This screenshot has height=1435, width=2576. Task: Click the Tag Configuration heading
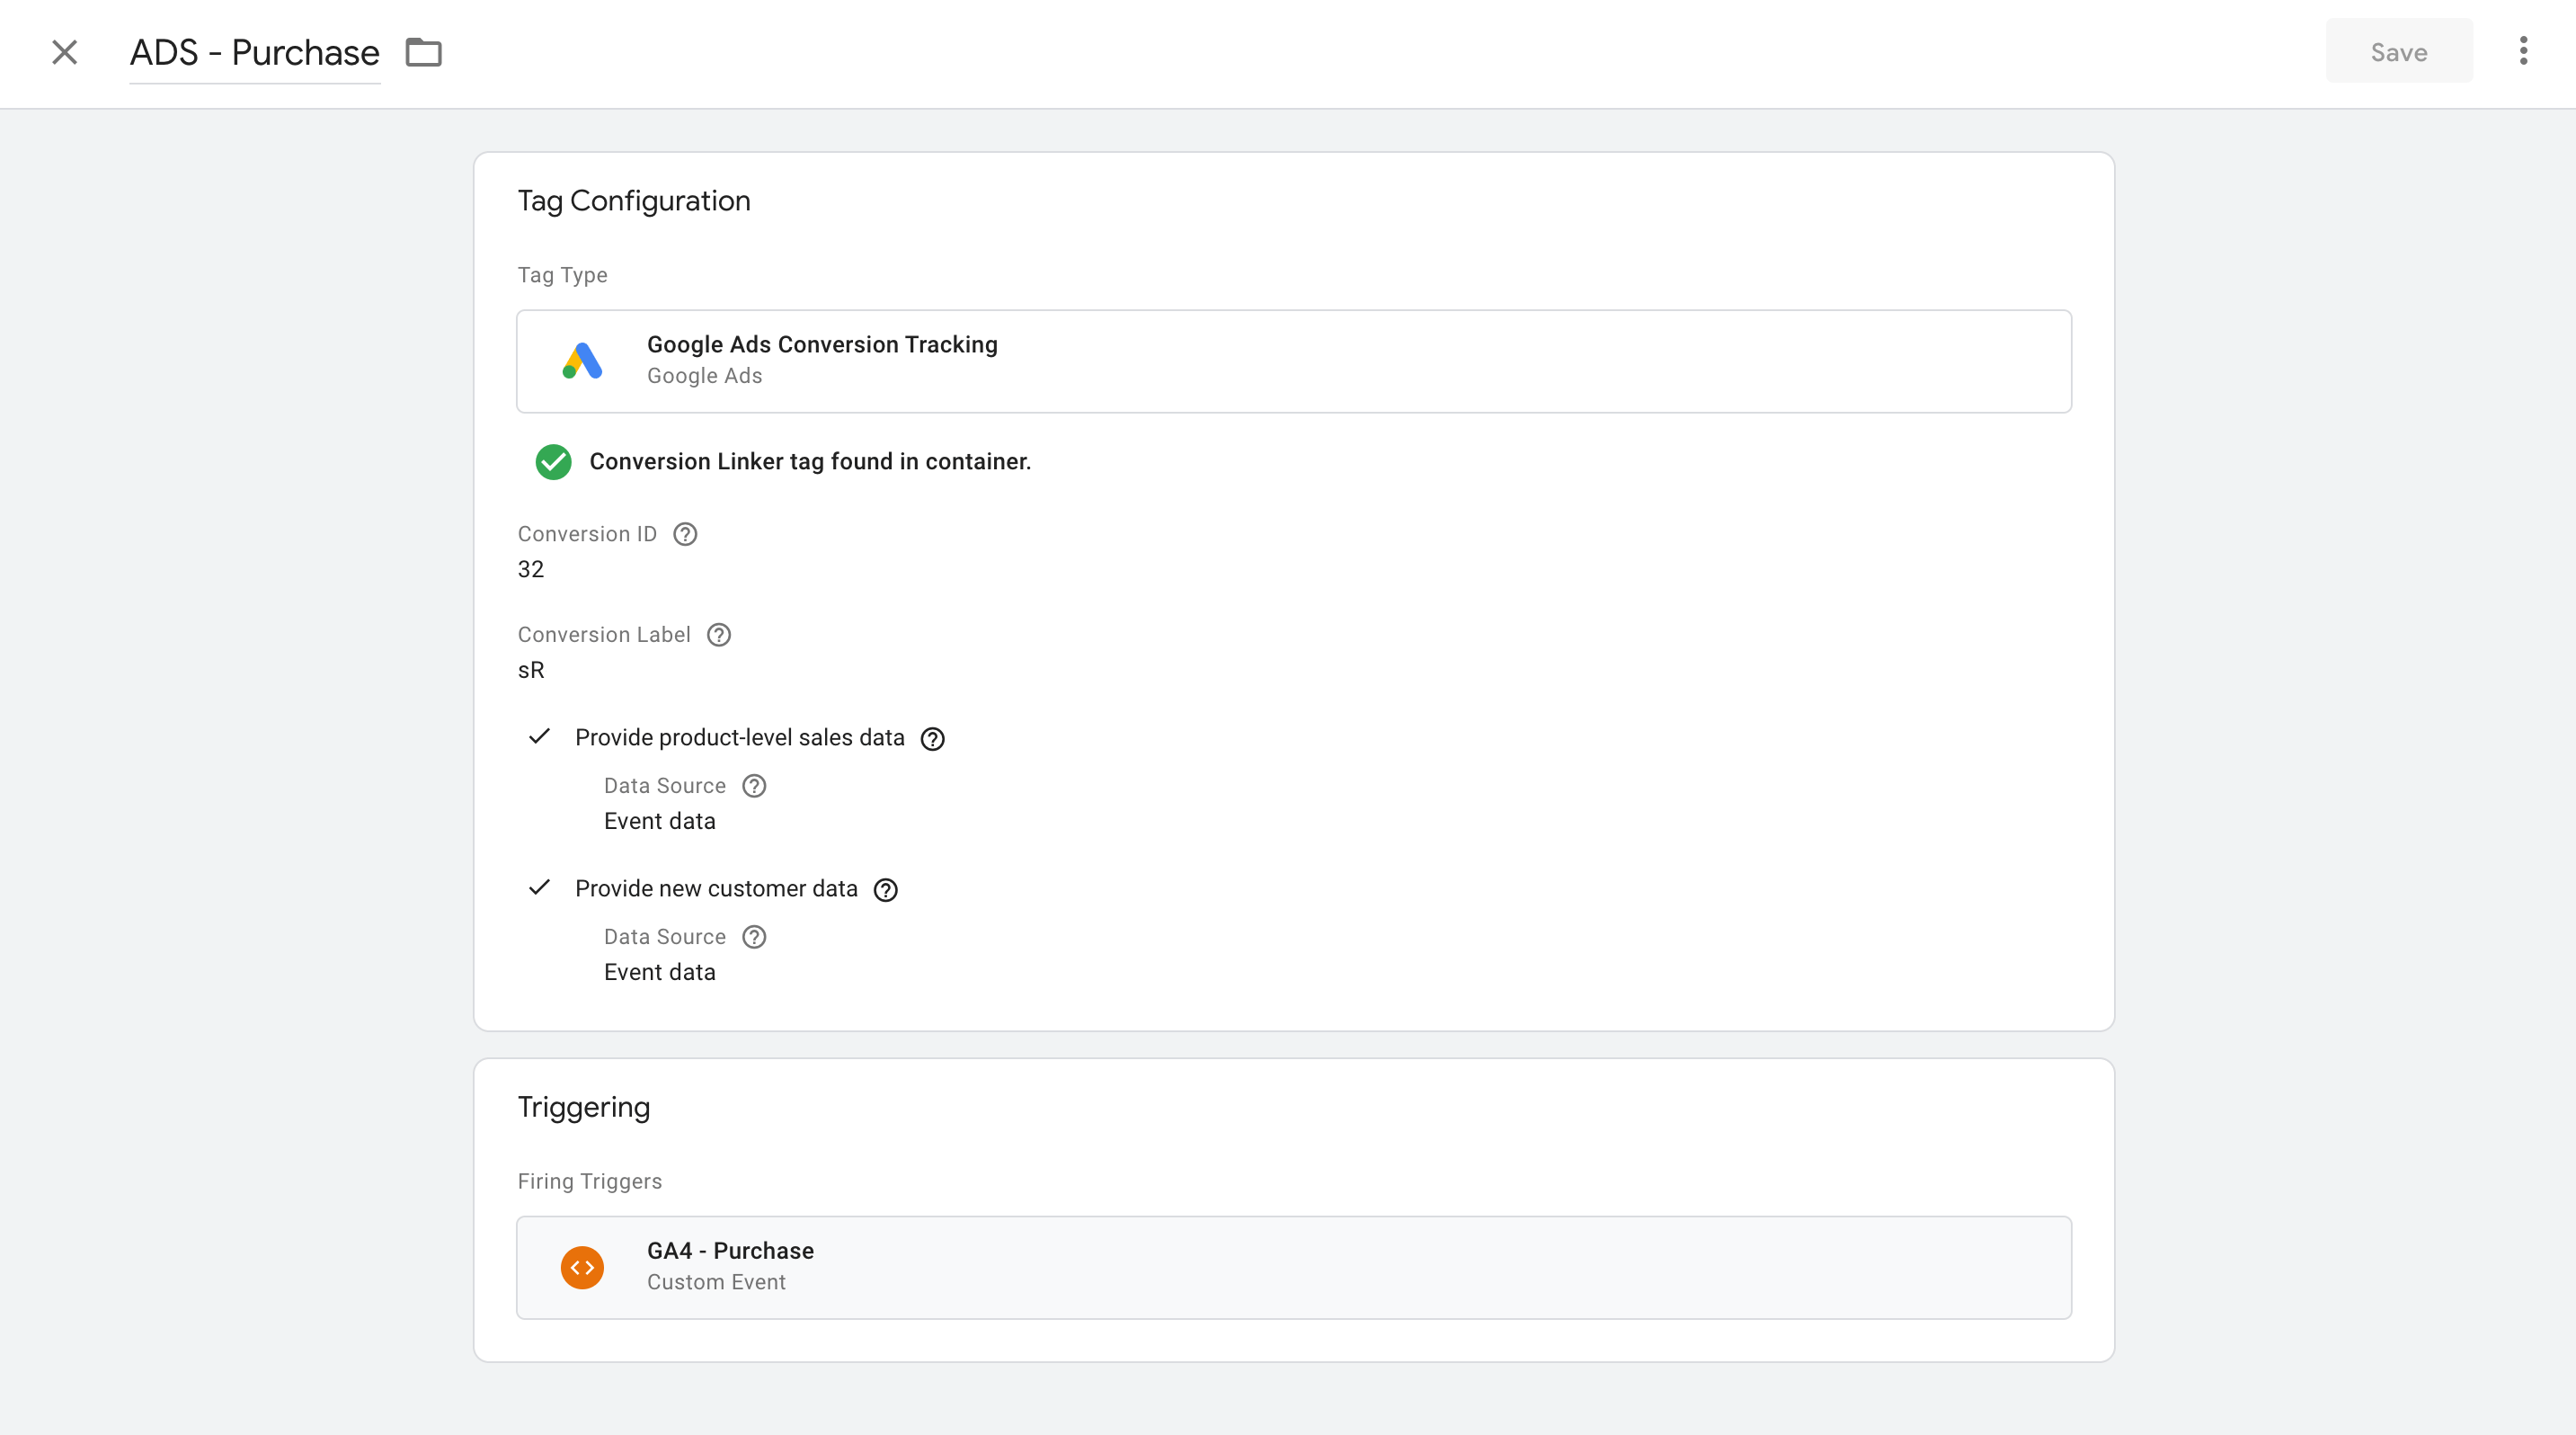[x=634, y=201]
